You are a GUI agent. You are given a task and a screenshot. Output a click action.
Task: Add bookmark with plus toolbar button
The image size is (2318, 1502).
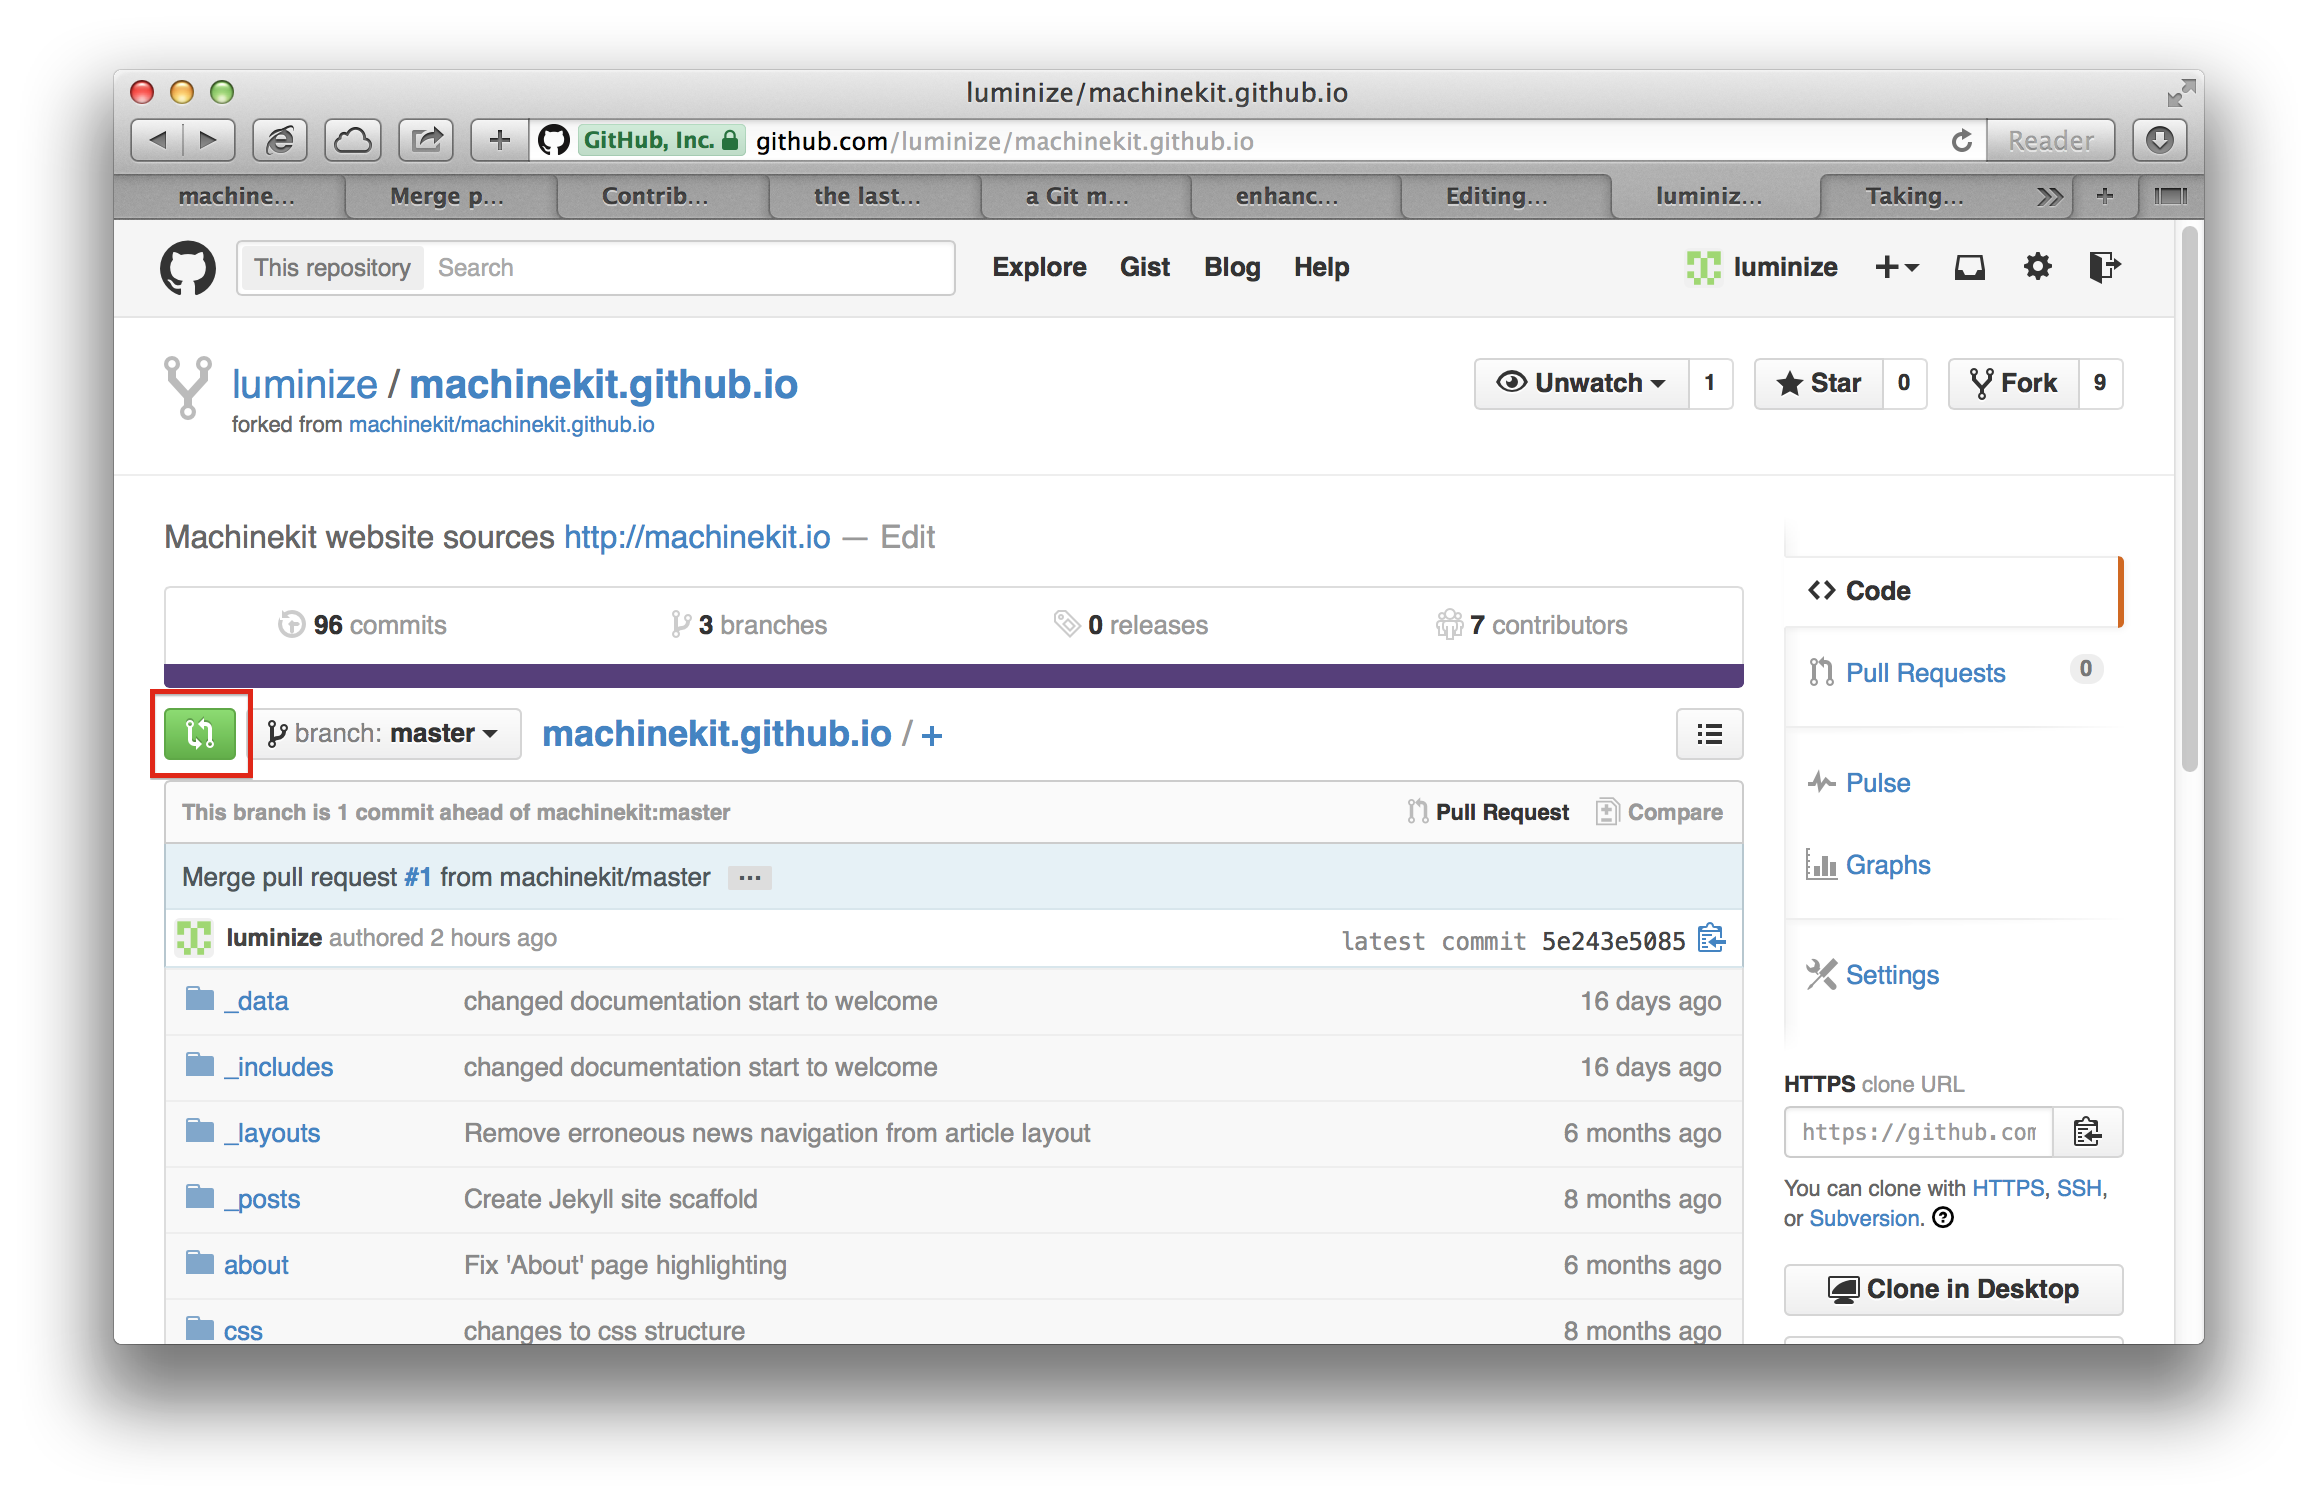coord(499,140)
